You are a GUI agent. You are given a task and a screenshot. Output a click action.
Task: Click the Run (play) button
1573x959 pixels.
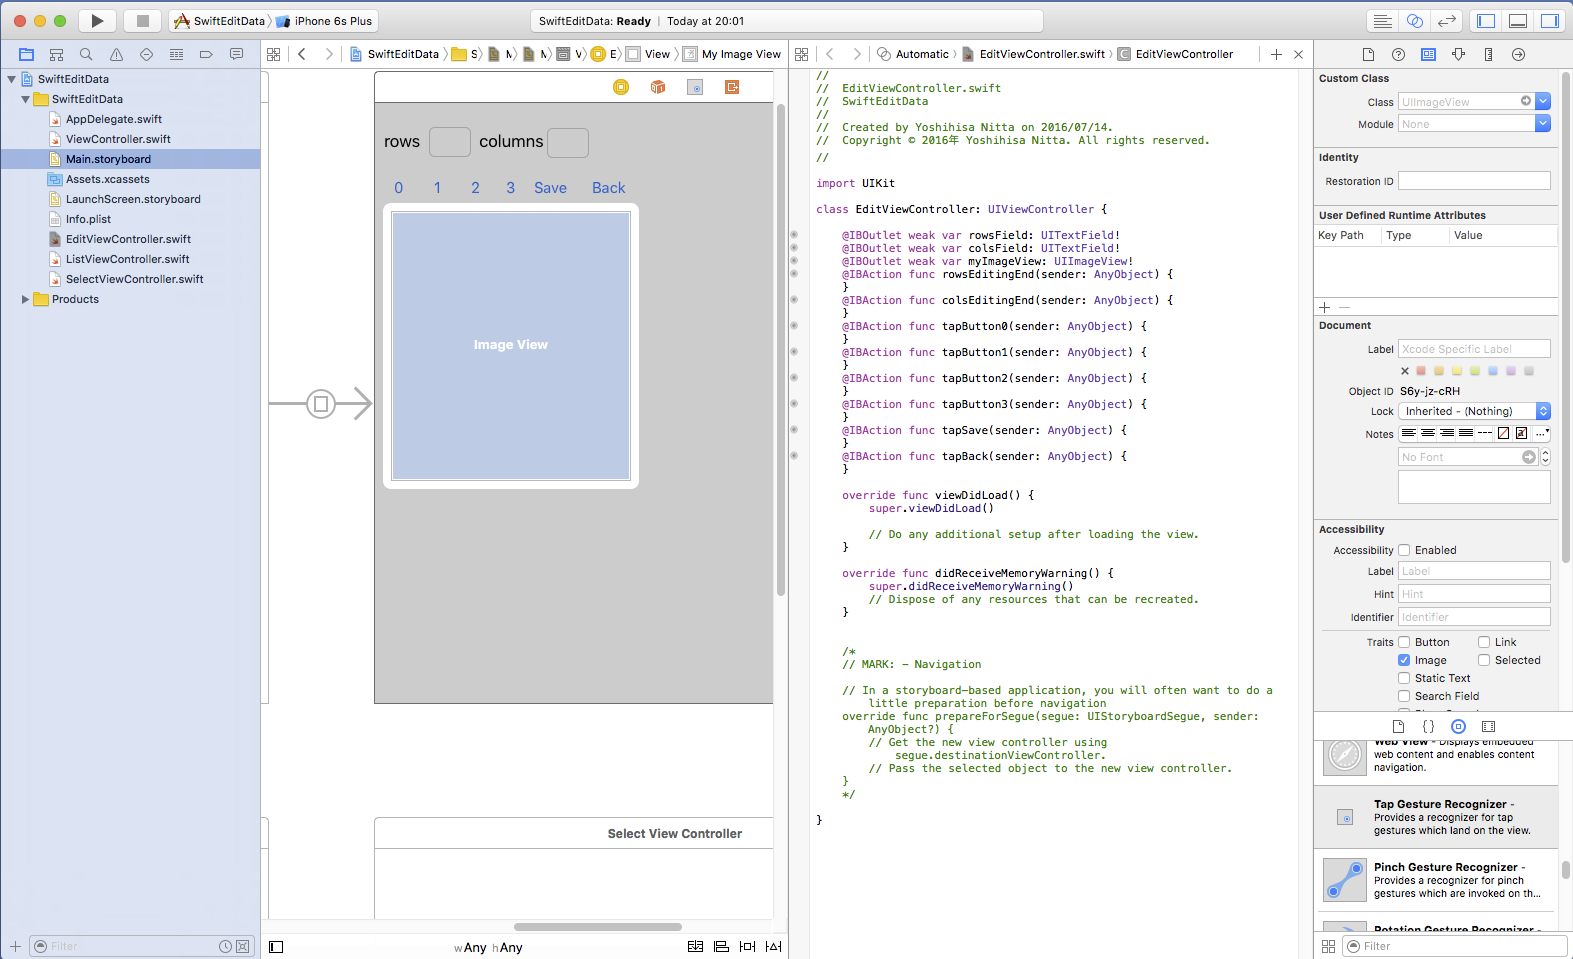click(97, 21)
